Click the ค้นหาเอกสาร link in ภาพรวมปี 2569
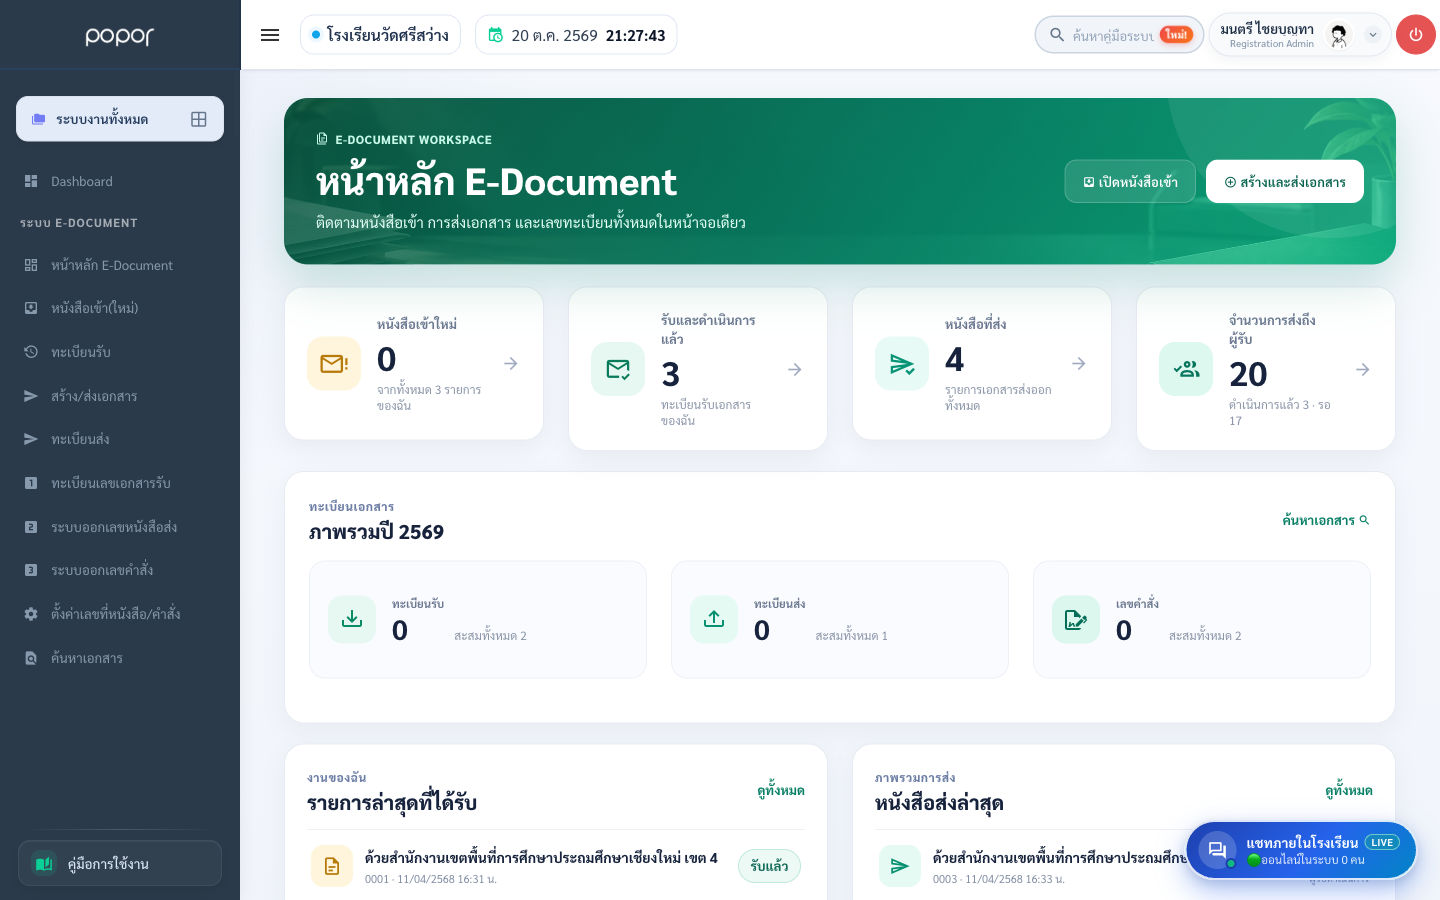The height and width of the screenshot is (900, 1440). [x=1326, y=520]
